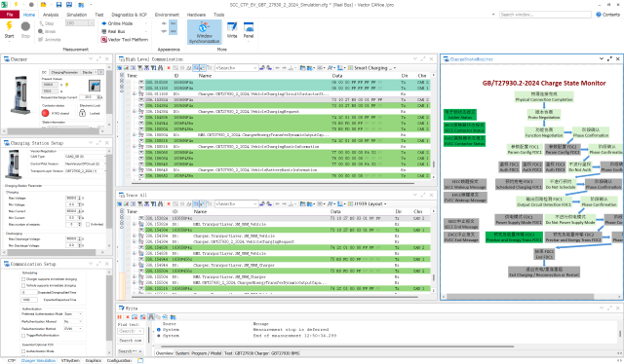Viewport: 624px width, 364px height.
Task: Click the High Level Communication search field
Action: click(236, 68)
